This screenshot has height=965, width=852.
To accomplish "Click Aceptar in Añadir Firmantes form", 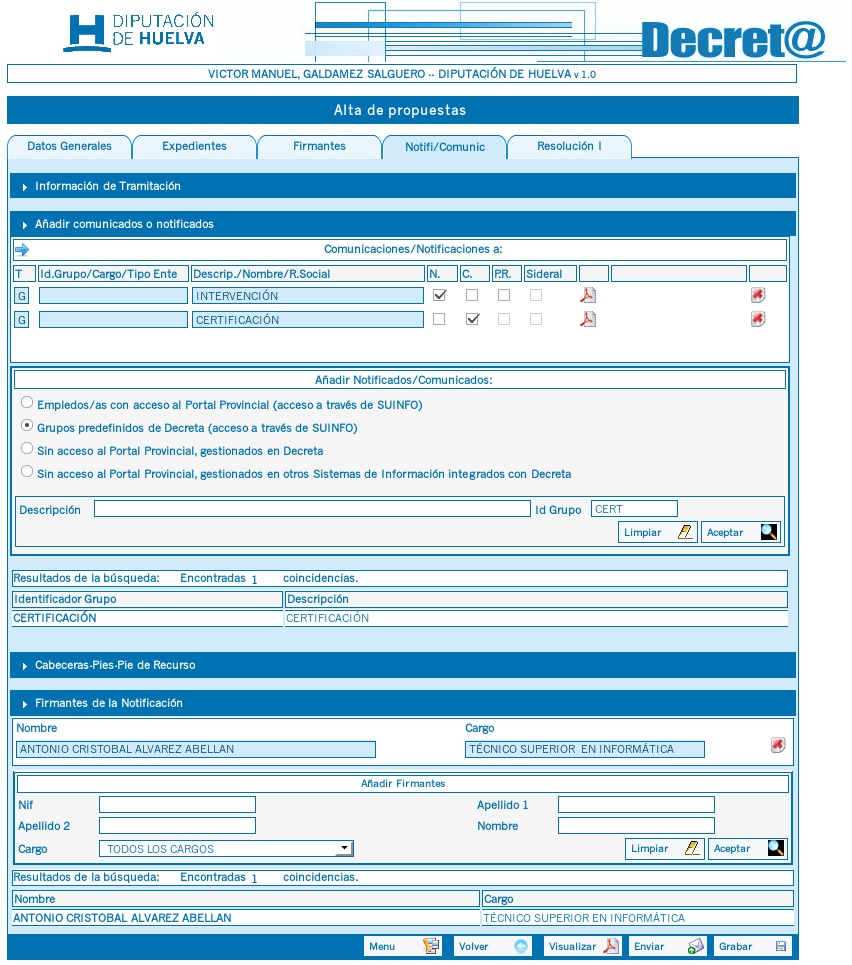I will [748, 849].
